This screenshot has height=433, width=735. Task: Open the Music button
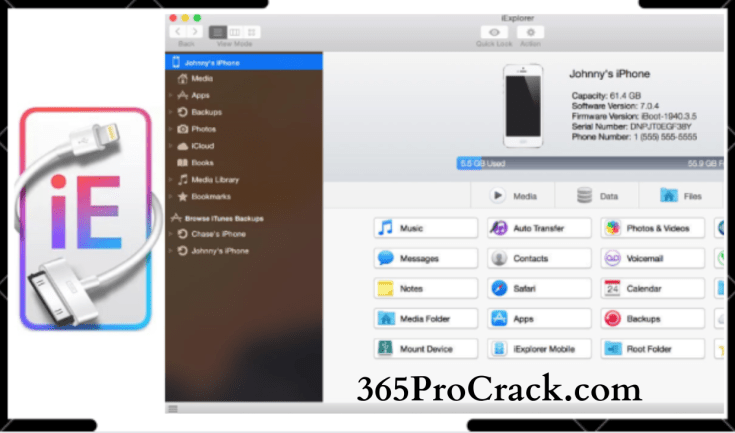pos(426,228)
